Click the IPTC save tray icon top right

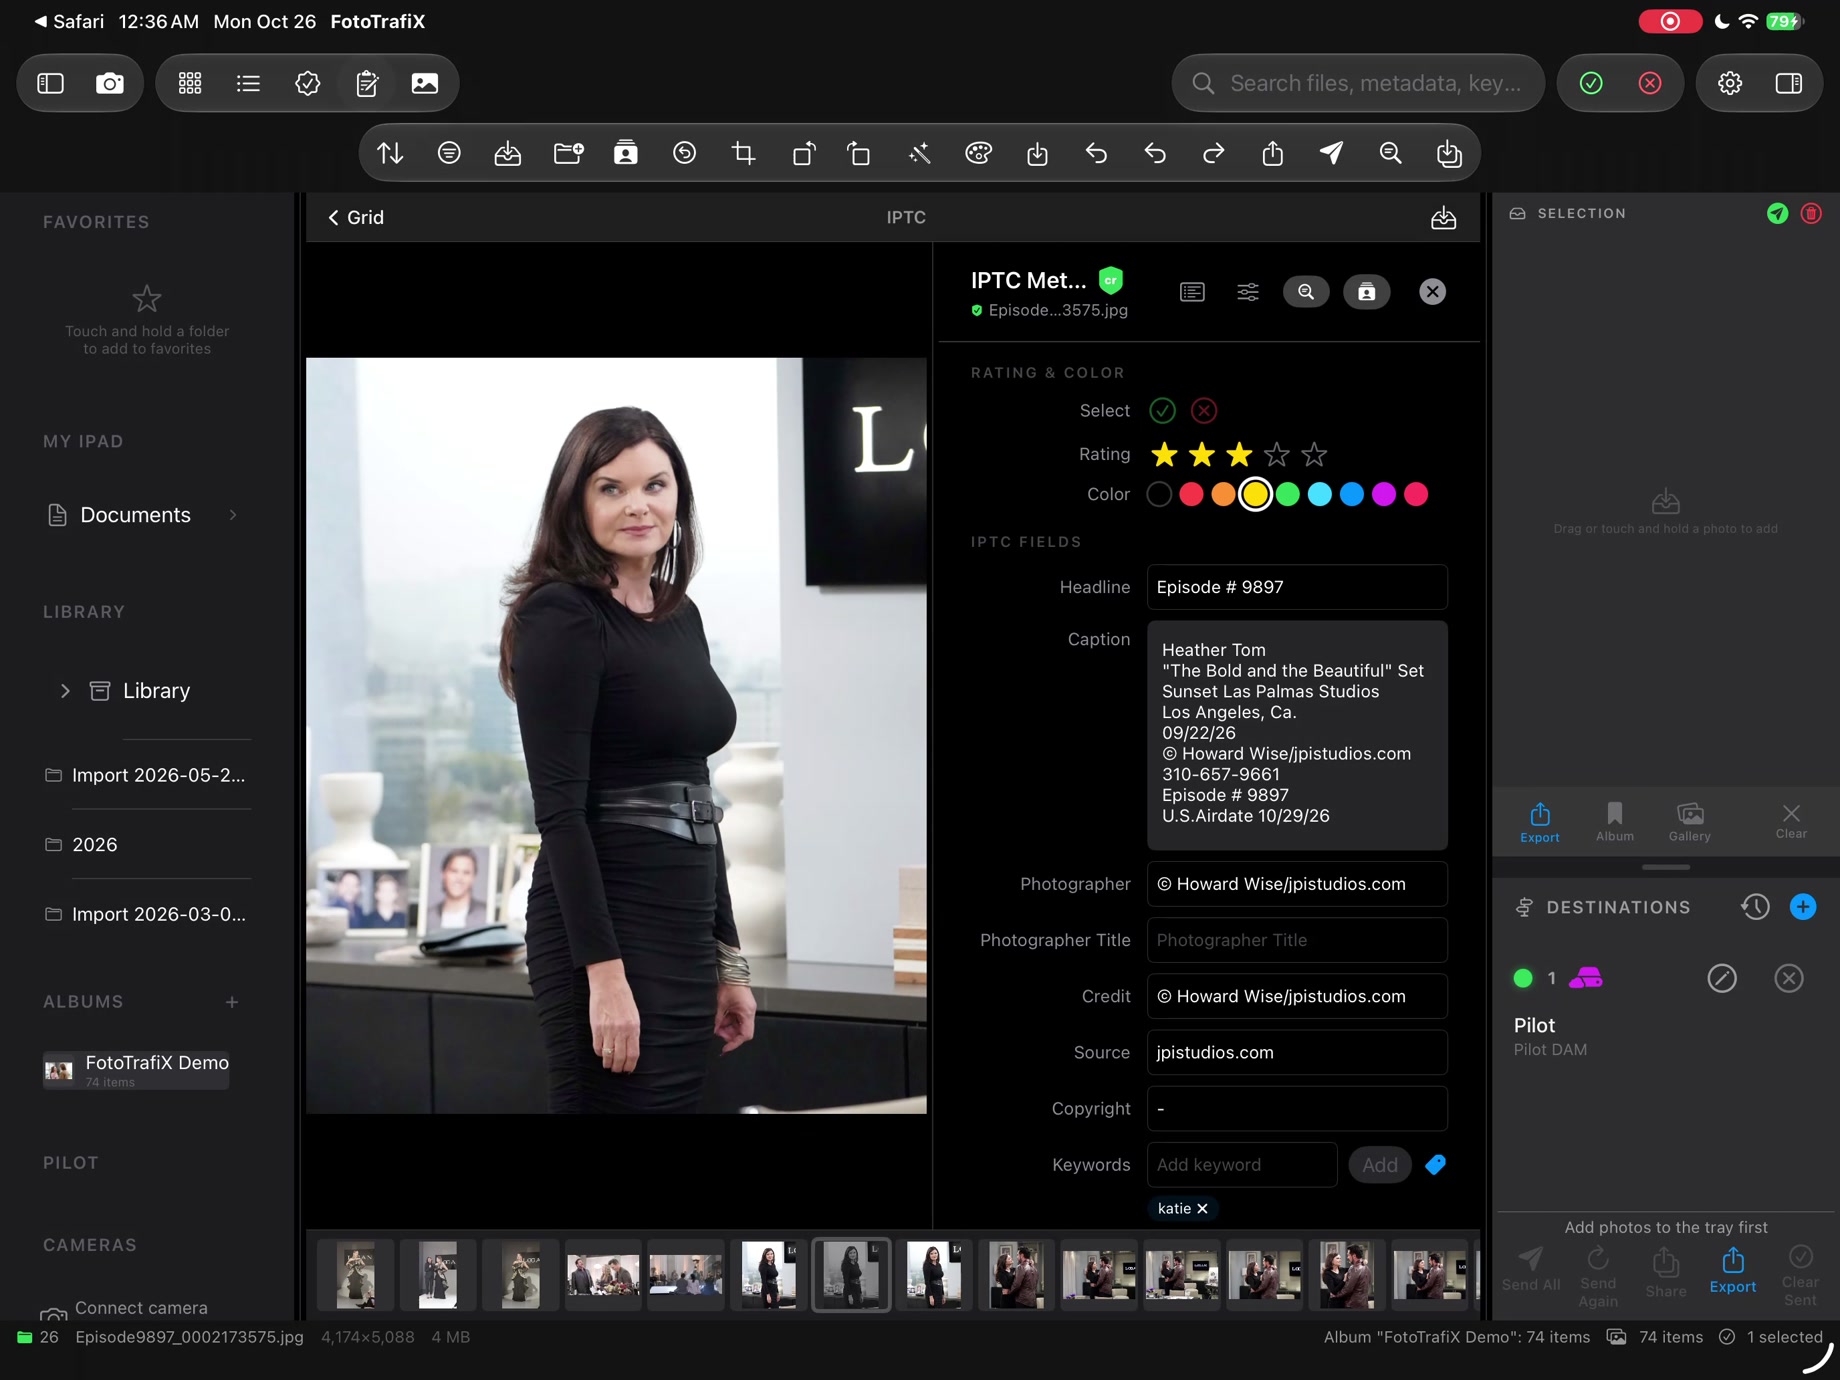1443,218
